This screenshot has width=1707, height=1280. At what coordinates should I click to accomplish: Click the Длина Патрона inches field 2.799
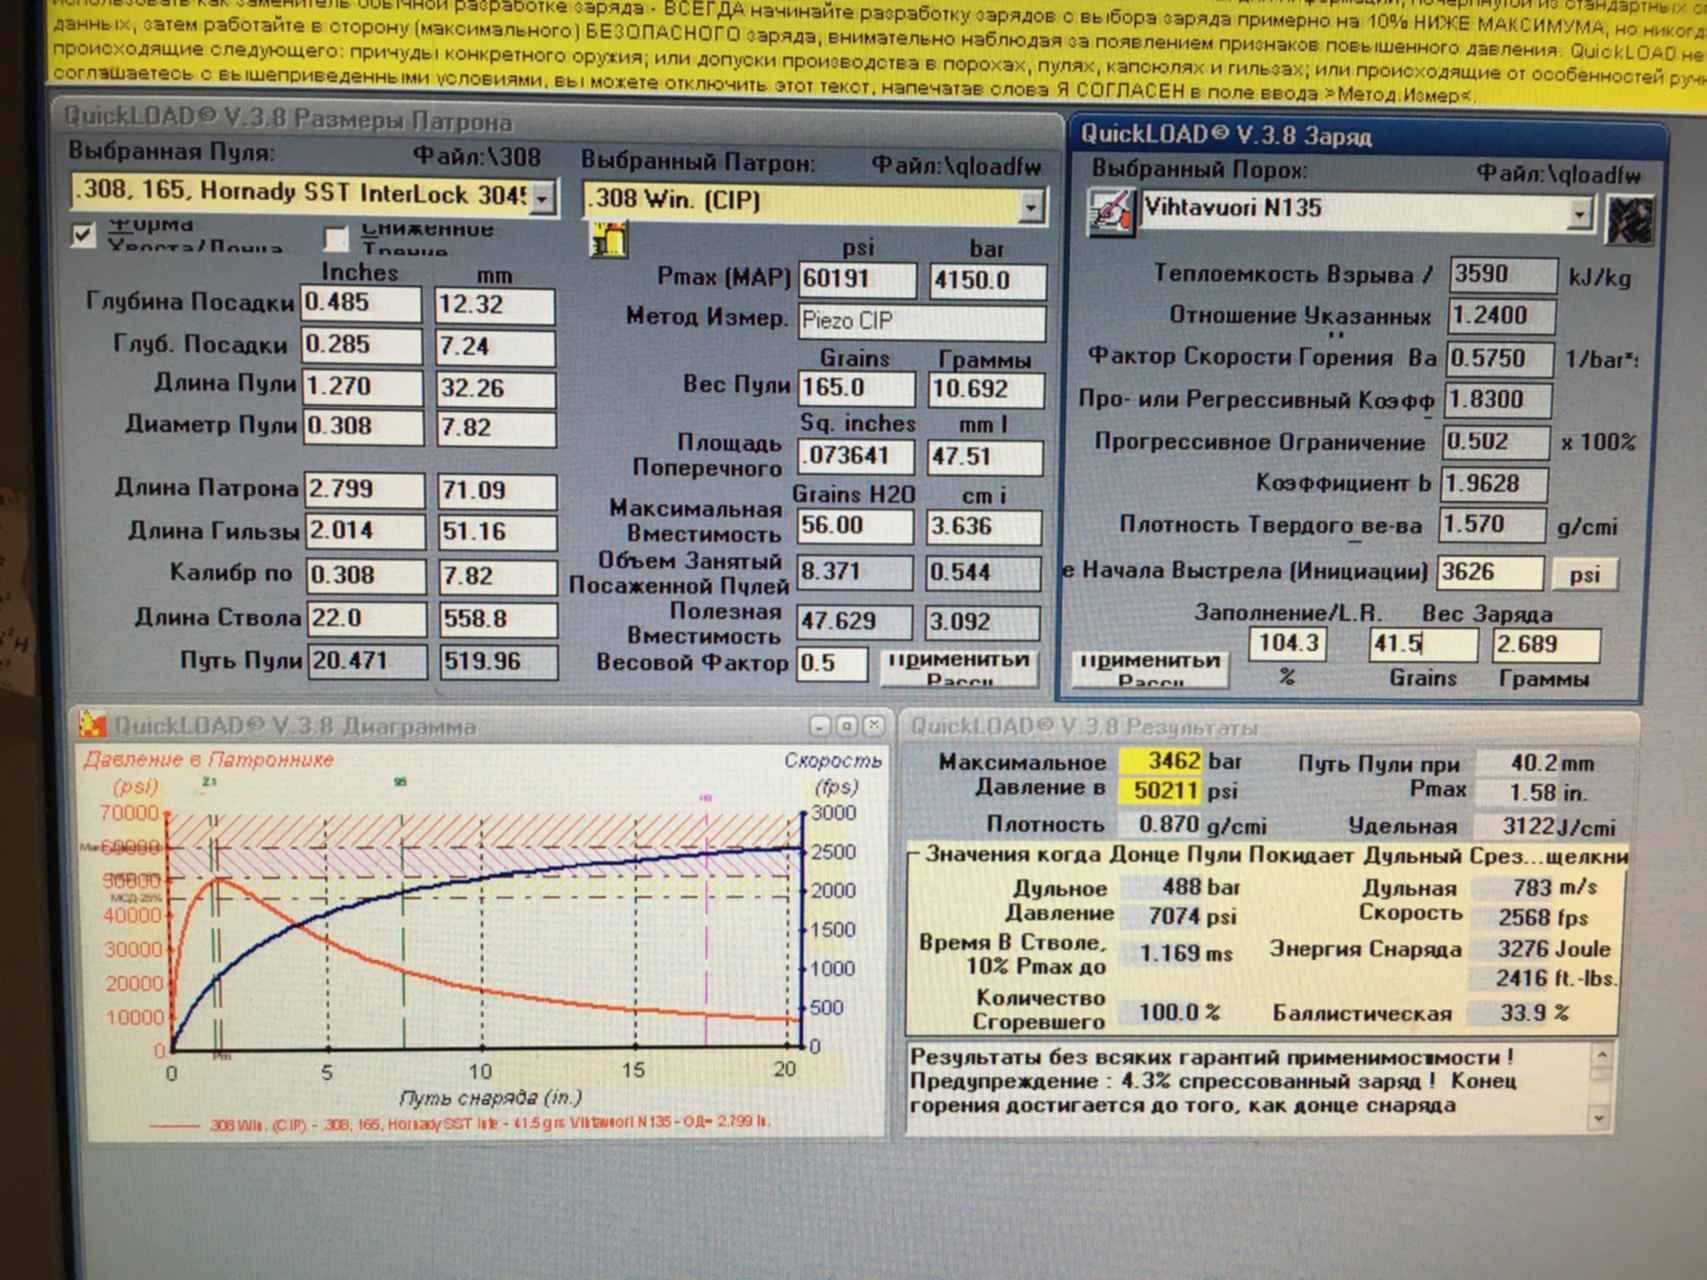[x=364, y=490]
